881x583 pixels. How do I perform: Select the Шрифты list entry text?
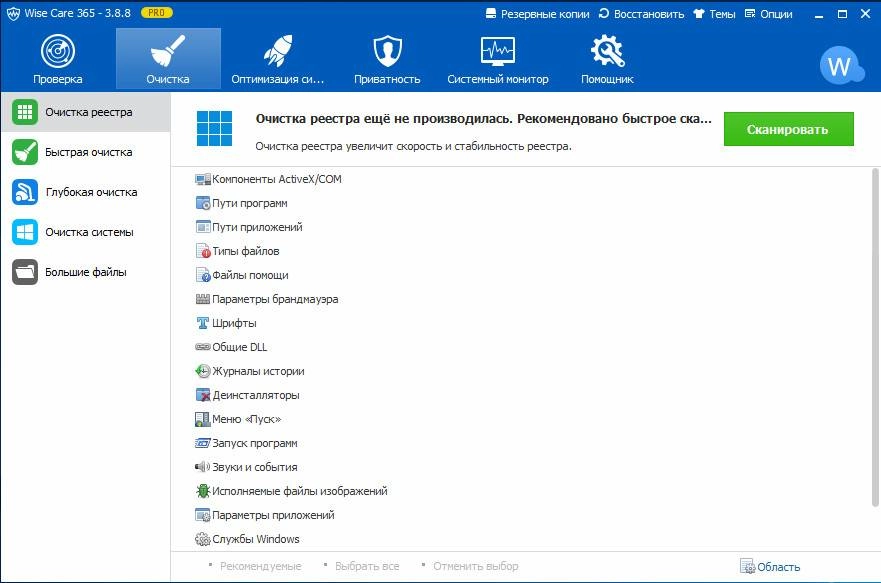[234, 323]
